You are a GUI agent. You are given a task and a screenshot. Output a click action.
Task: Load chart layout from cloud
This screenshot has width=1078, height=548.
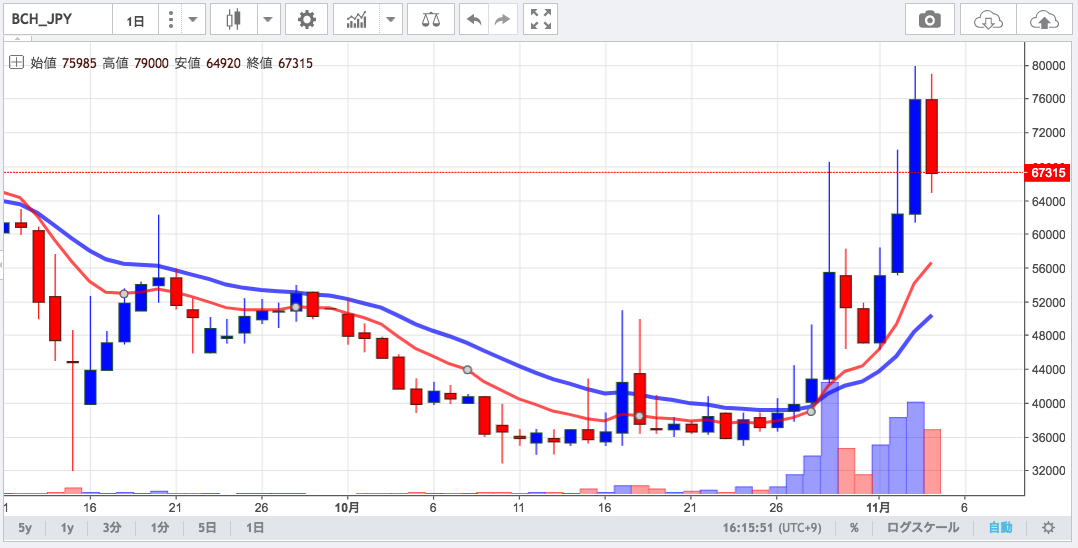click(988, 20)
